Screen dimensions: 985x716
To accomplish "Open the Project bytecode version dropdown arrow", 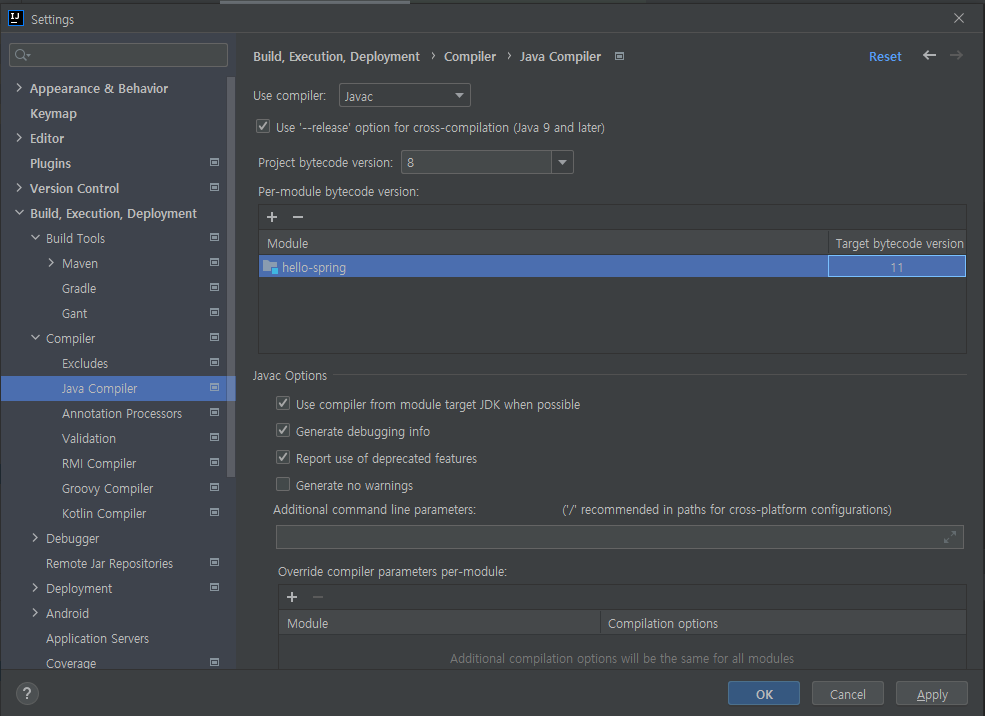I will (x=562, y=162).
